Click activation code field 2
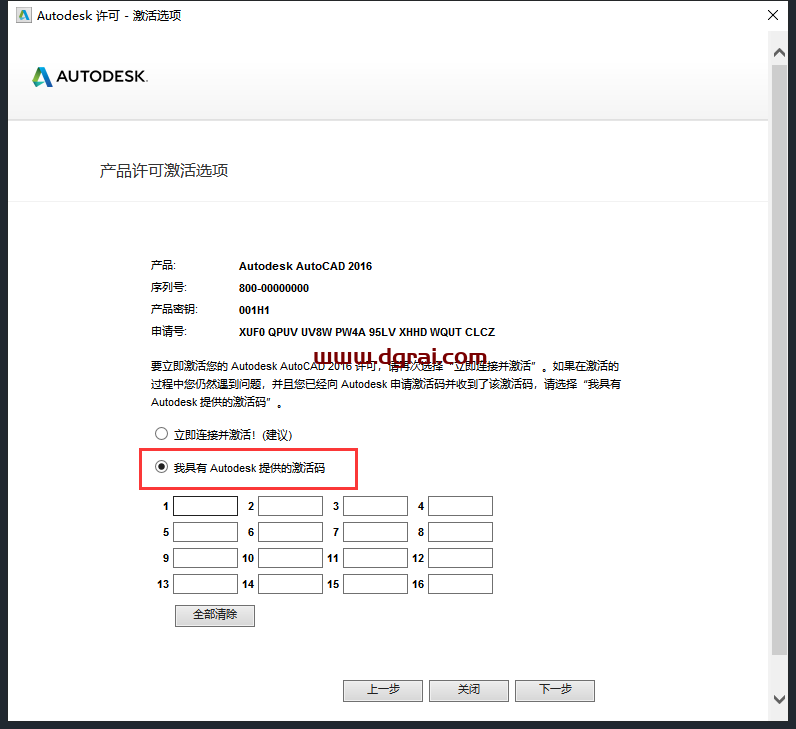Viewport: 796px width, 729px height. coord(290,506)
